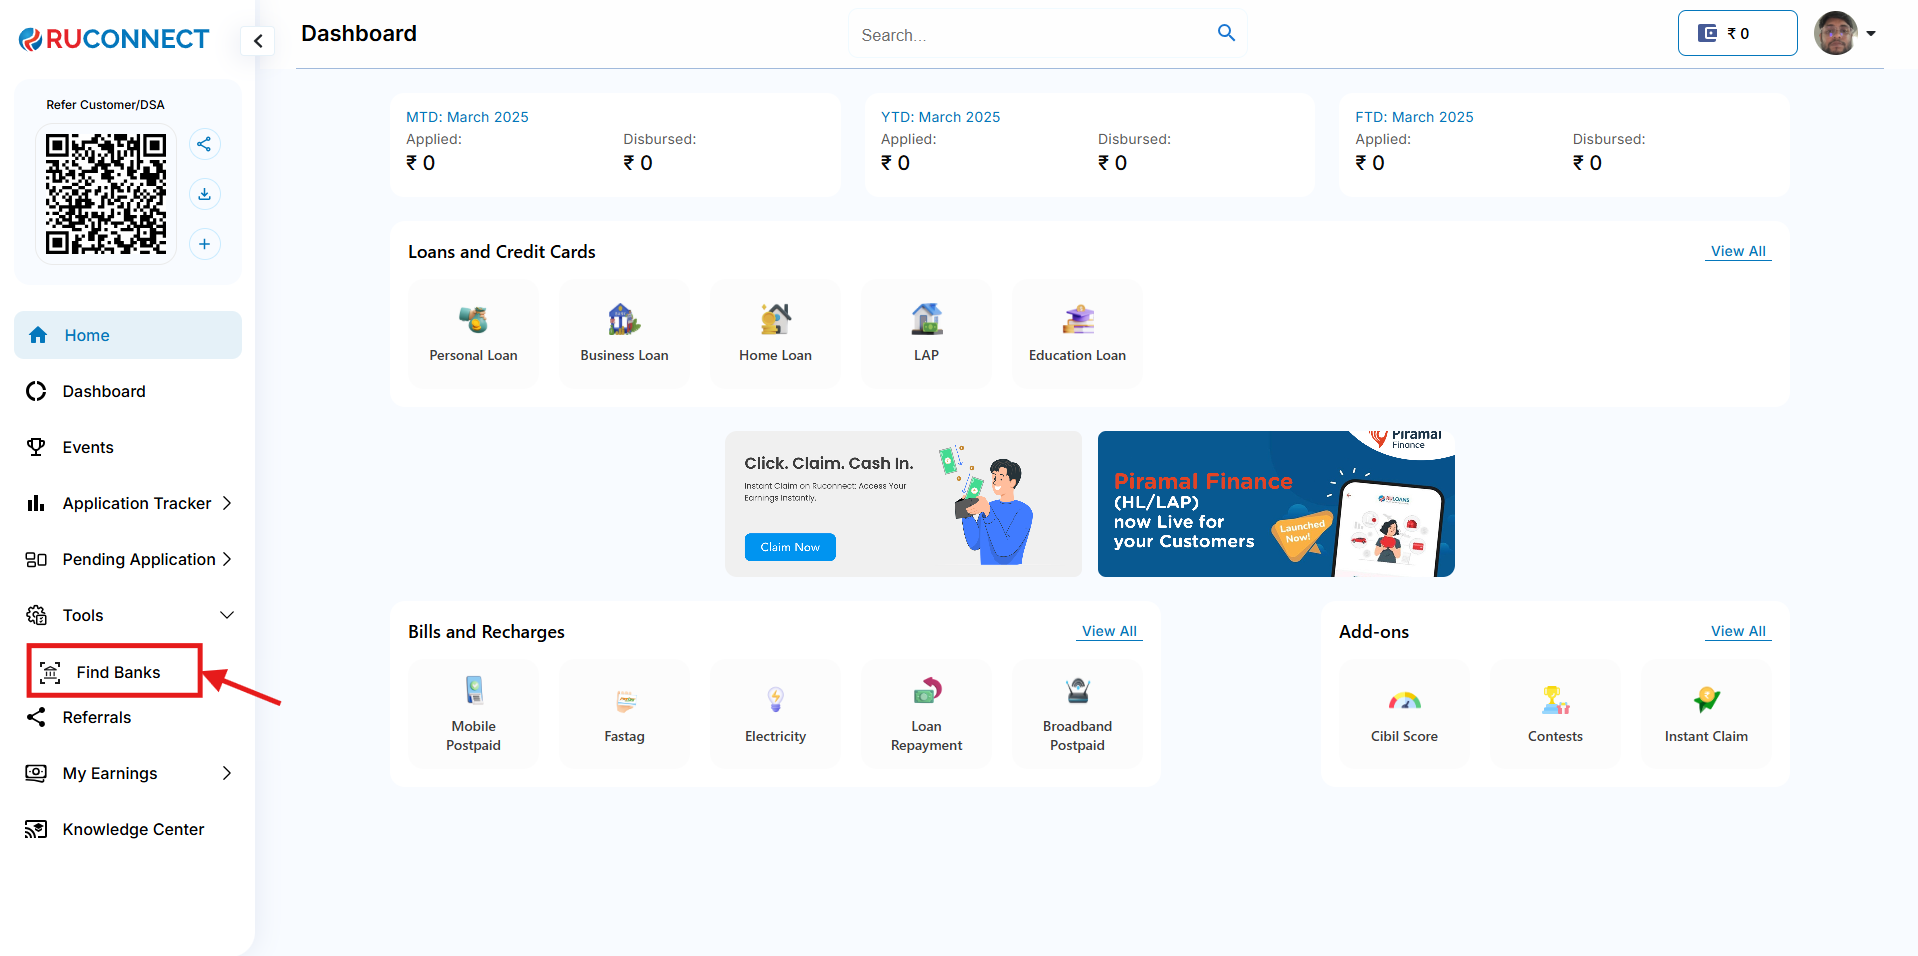Open Find Banks in the sidebar

[117, 672]
